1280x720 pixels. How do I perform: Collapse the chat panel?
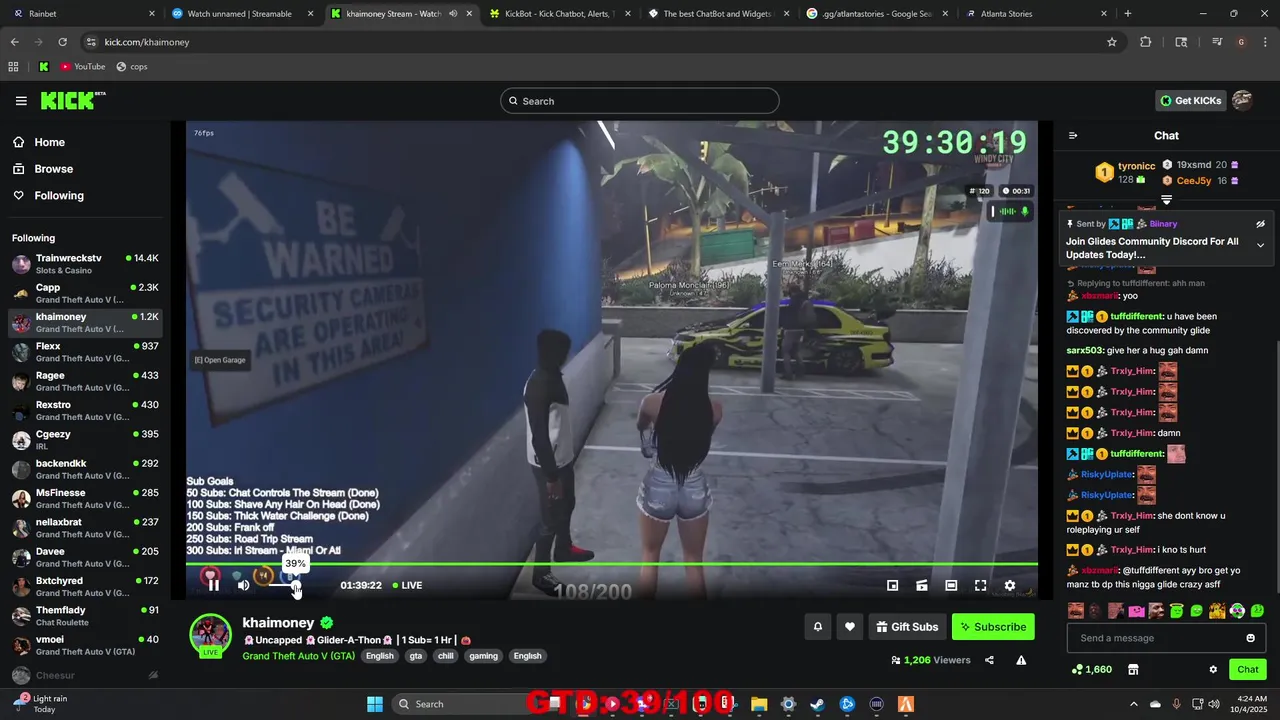click(x=1073, y=135)
